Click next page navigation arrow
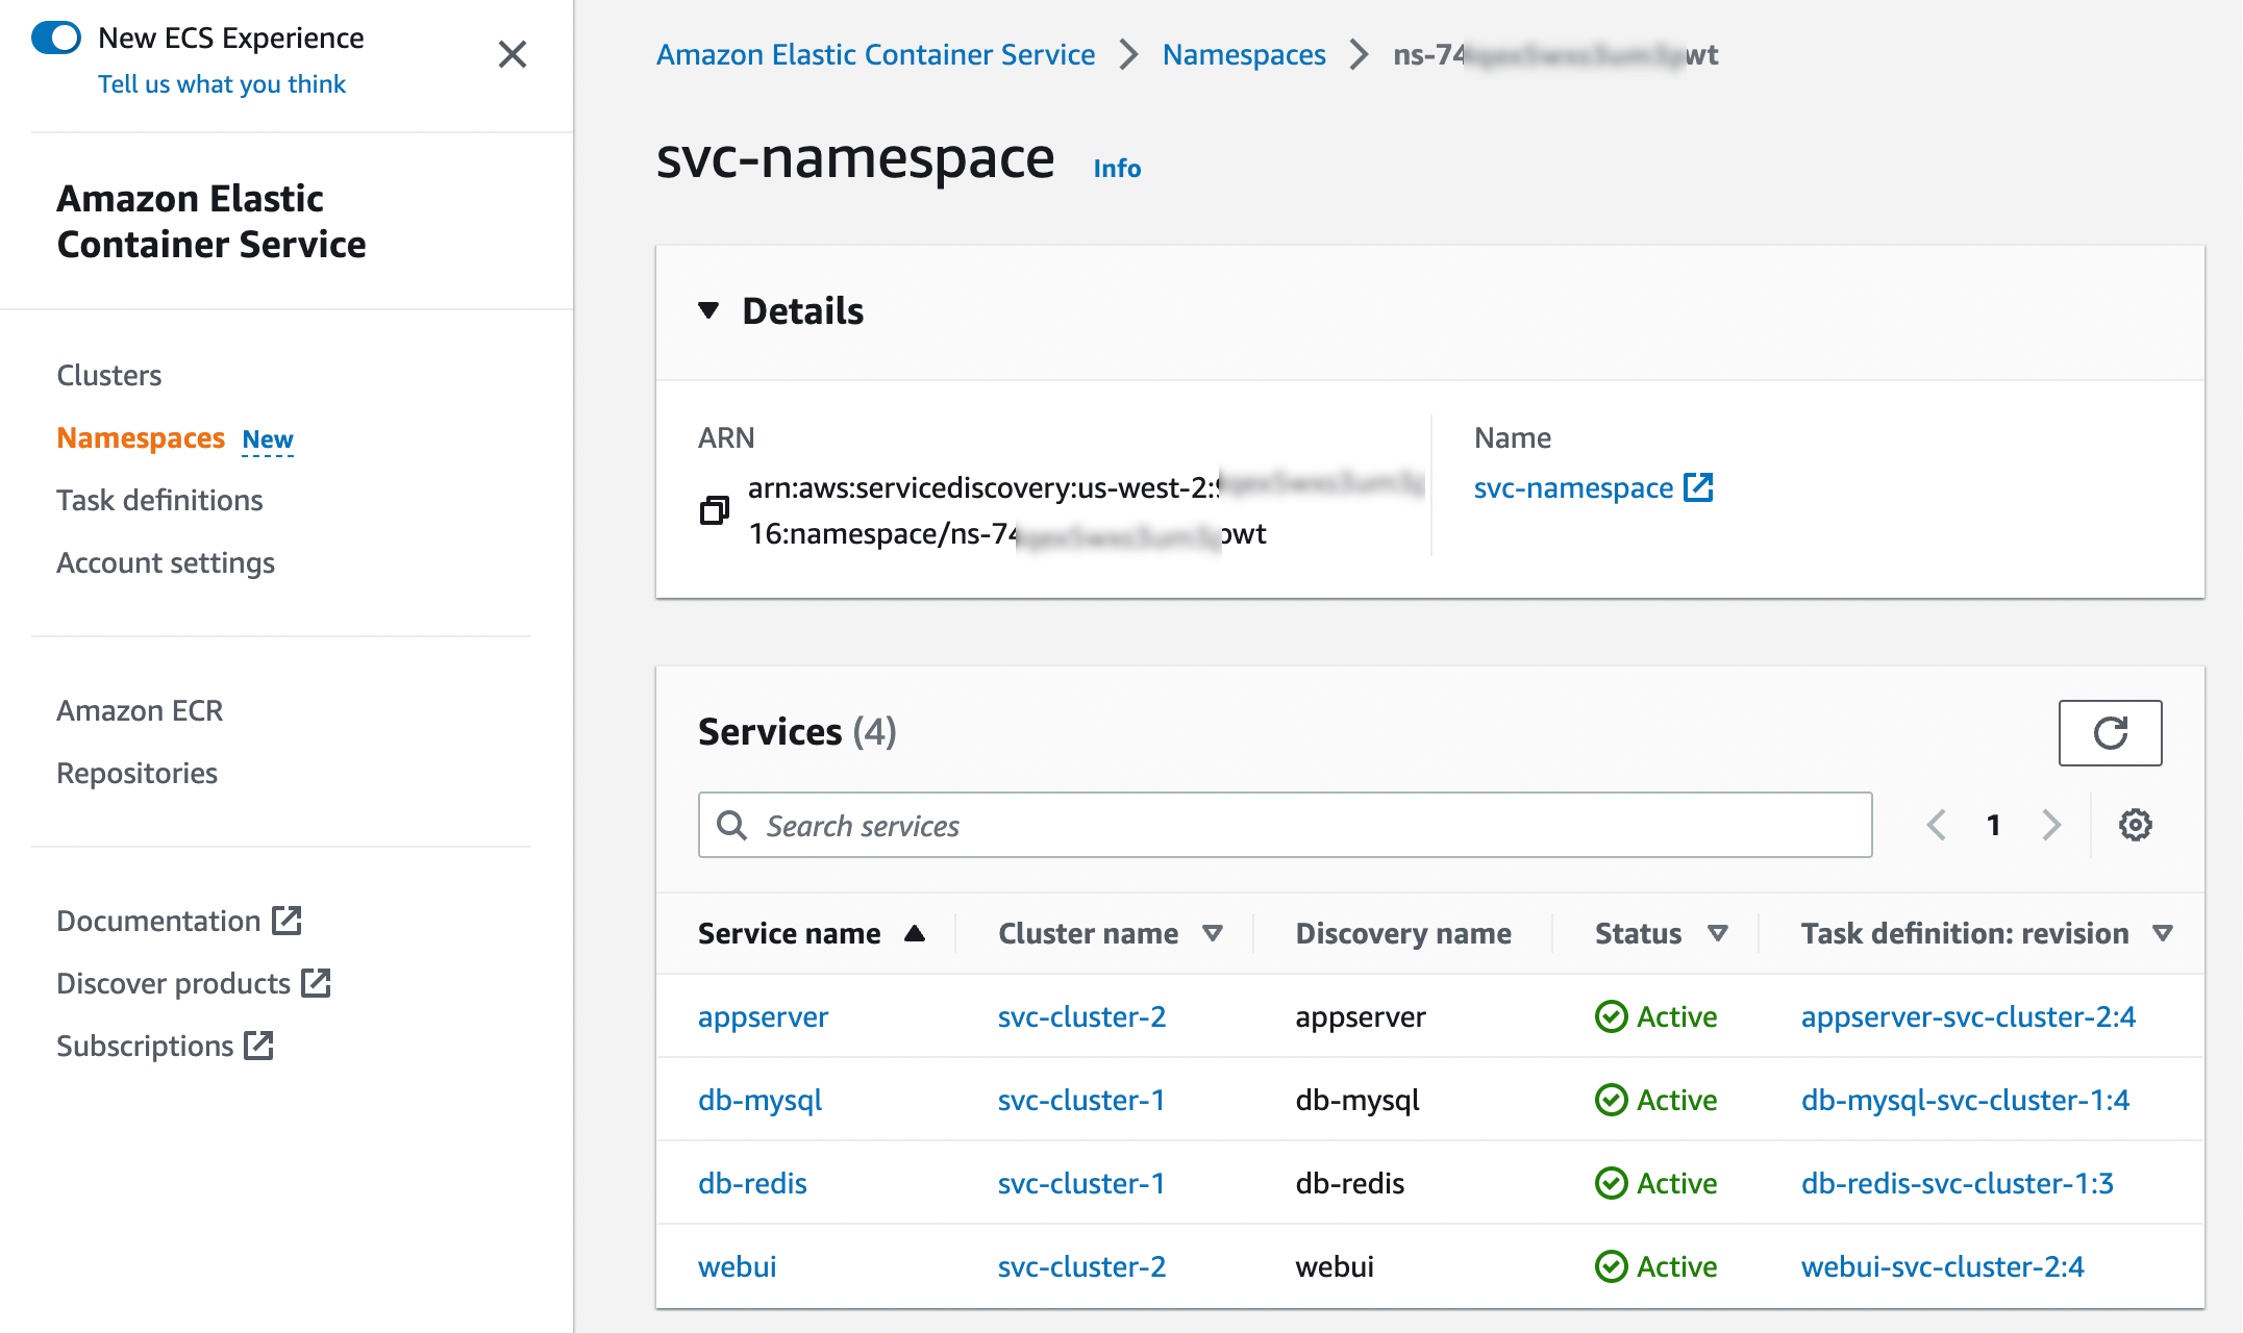2243x1333 pixels. (2051, 824)
